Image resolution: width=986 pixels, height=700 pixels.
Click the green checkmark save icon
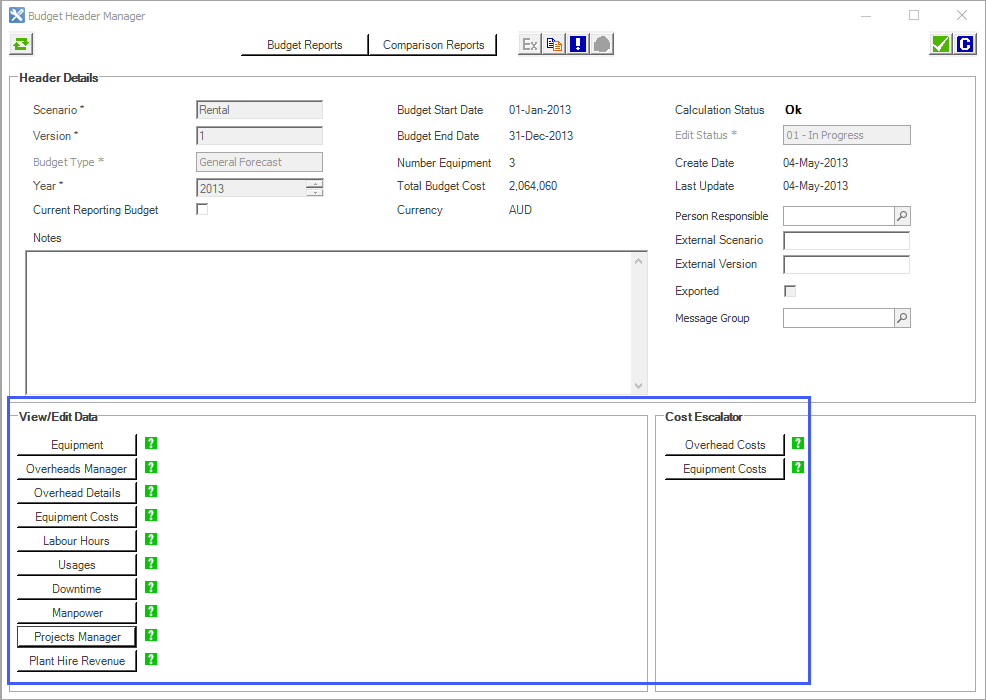coord(940,44)
